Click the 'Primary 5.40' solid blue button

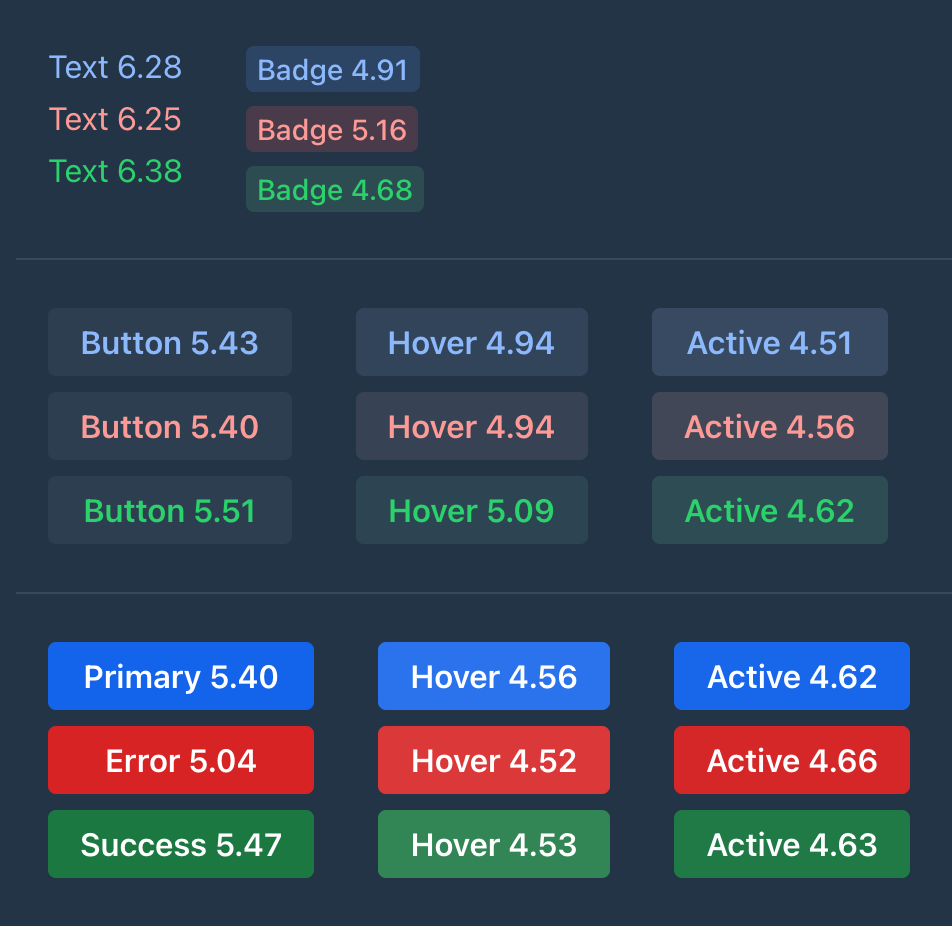tap(180, 676)
